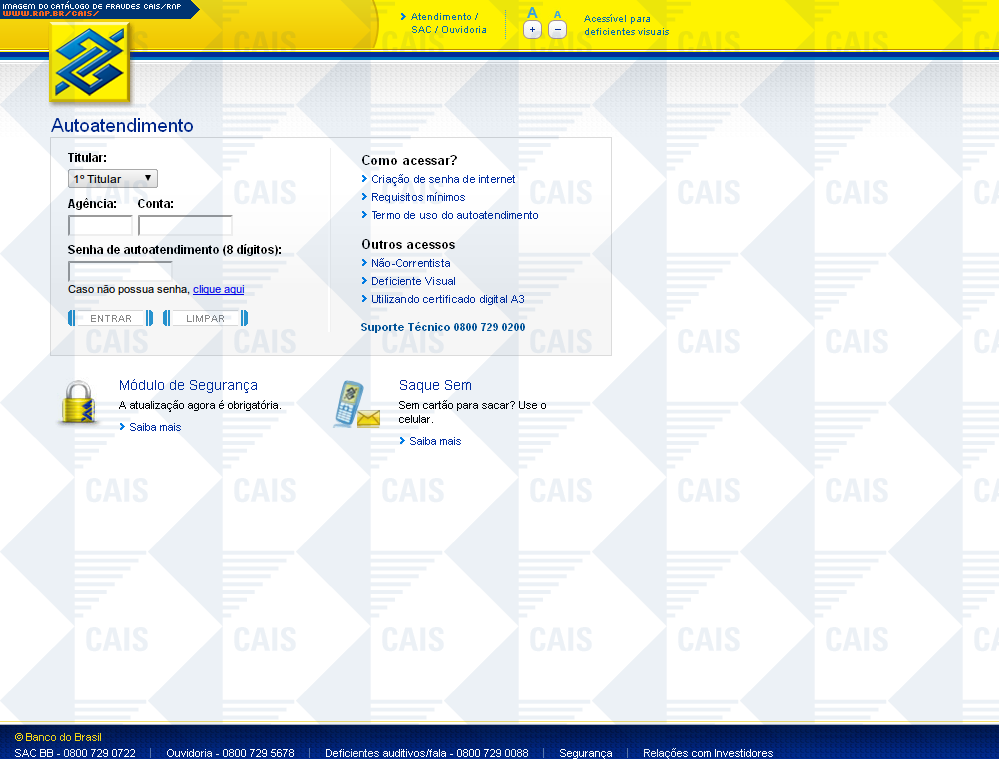Click the golden padlock security icon

[x=77, y=402]
